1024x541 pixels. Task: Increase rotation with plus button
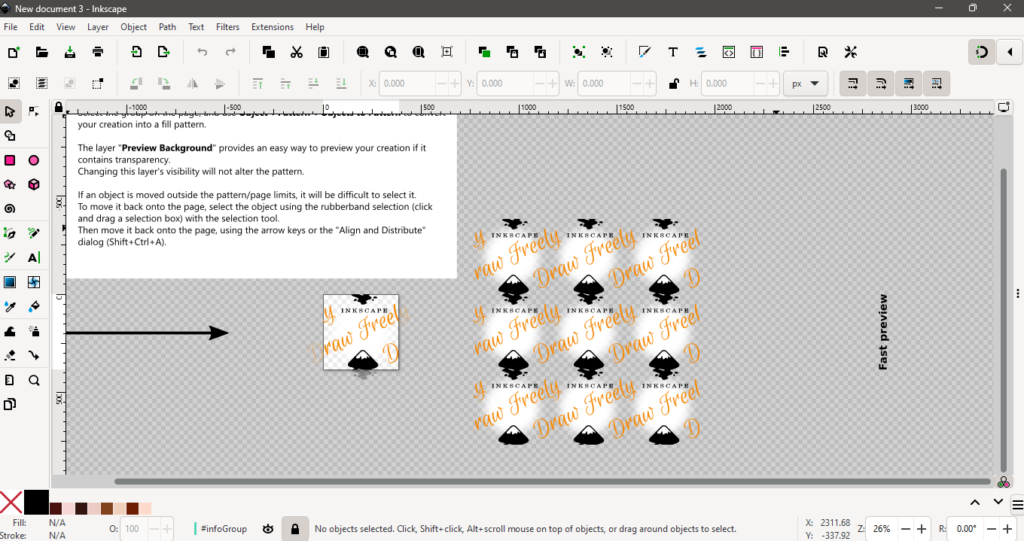coord(1007,529)
